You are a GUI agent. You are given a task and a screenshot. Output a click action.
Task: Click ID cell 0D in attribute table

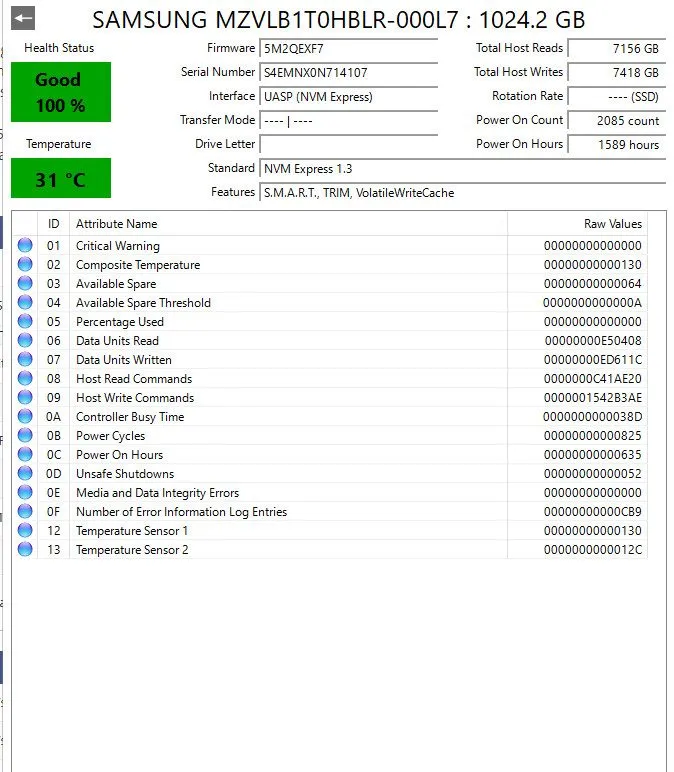point(54,474)
